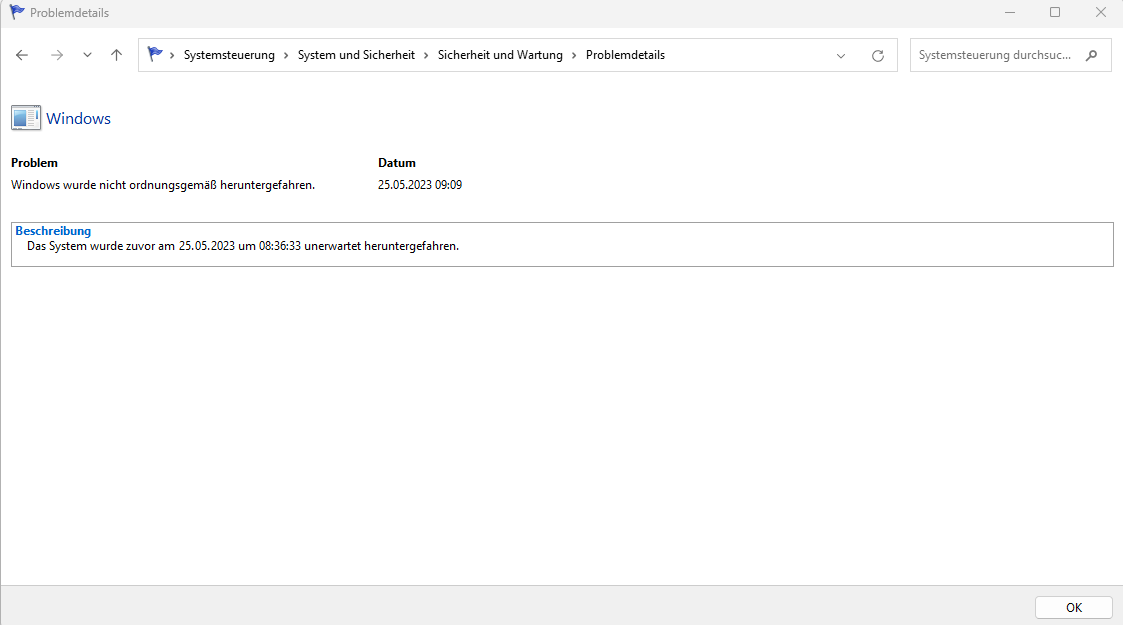
Task: Select the Windows heading text
Action: 78,119
